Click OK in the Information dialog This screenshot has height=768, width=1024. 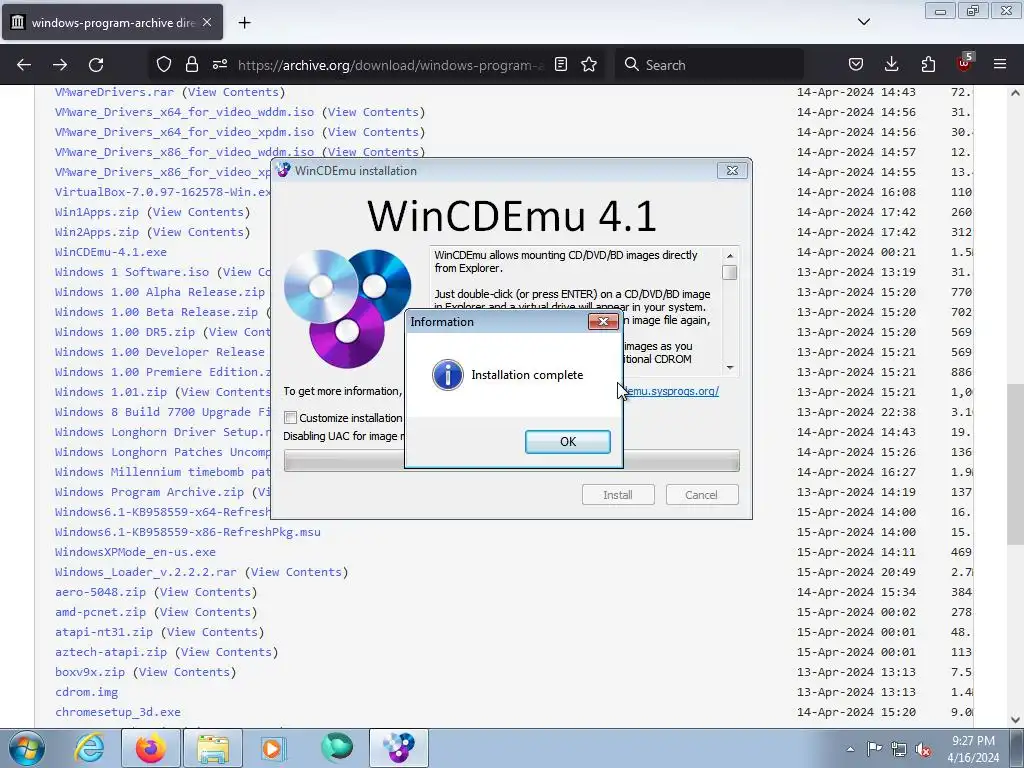click(568, 441)
